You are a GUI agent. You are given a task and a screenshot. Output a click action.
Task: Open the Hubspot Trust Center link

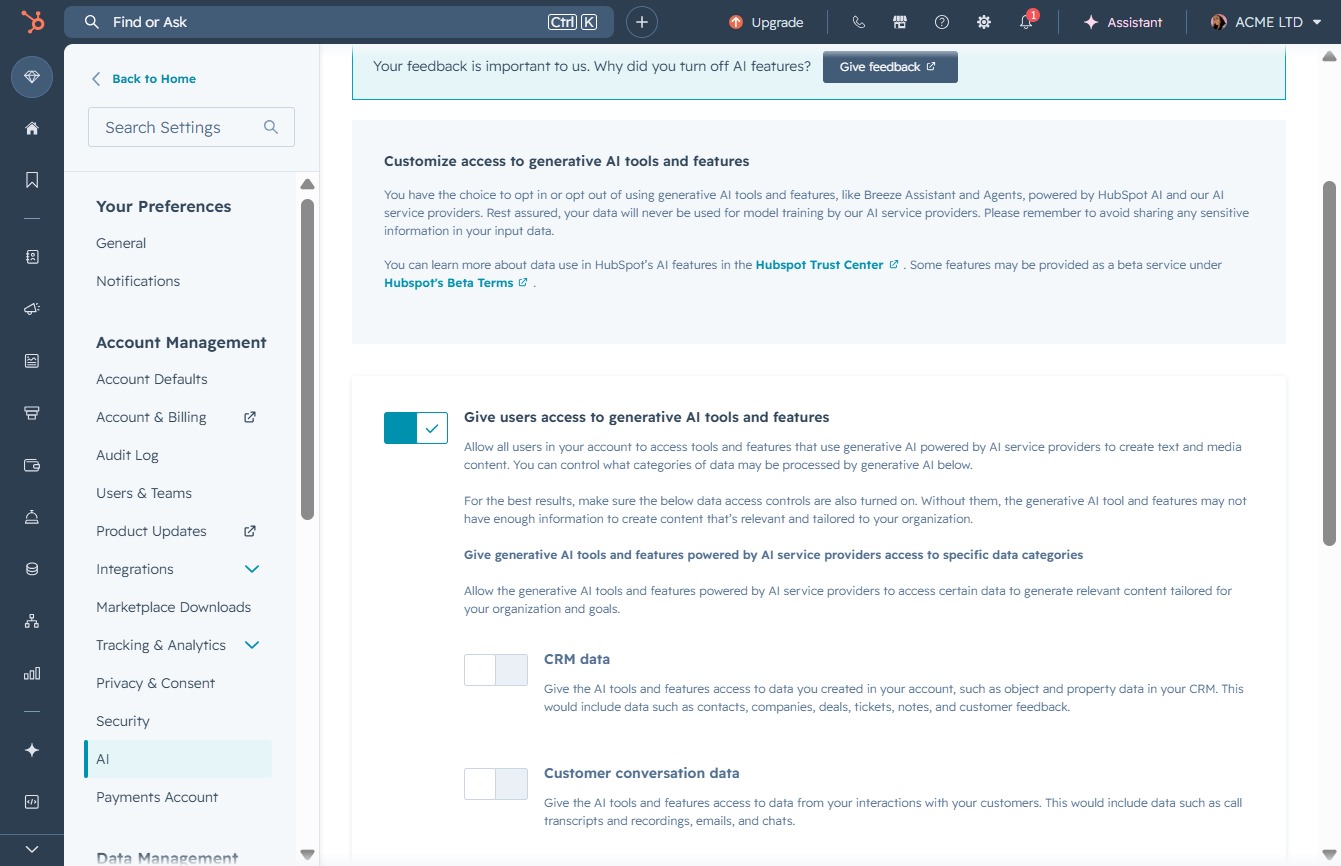[x=827, y=265]
